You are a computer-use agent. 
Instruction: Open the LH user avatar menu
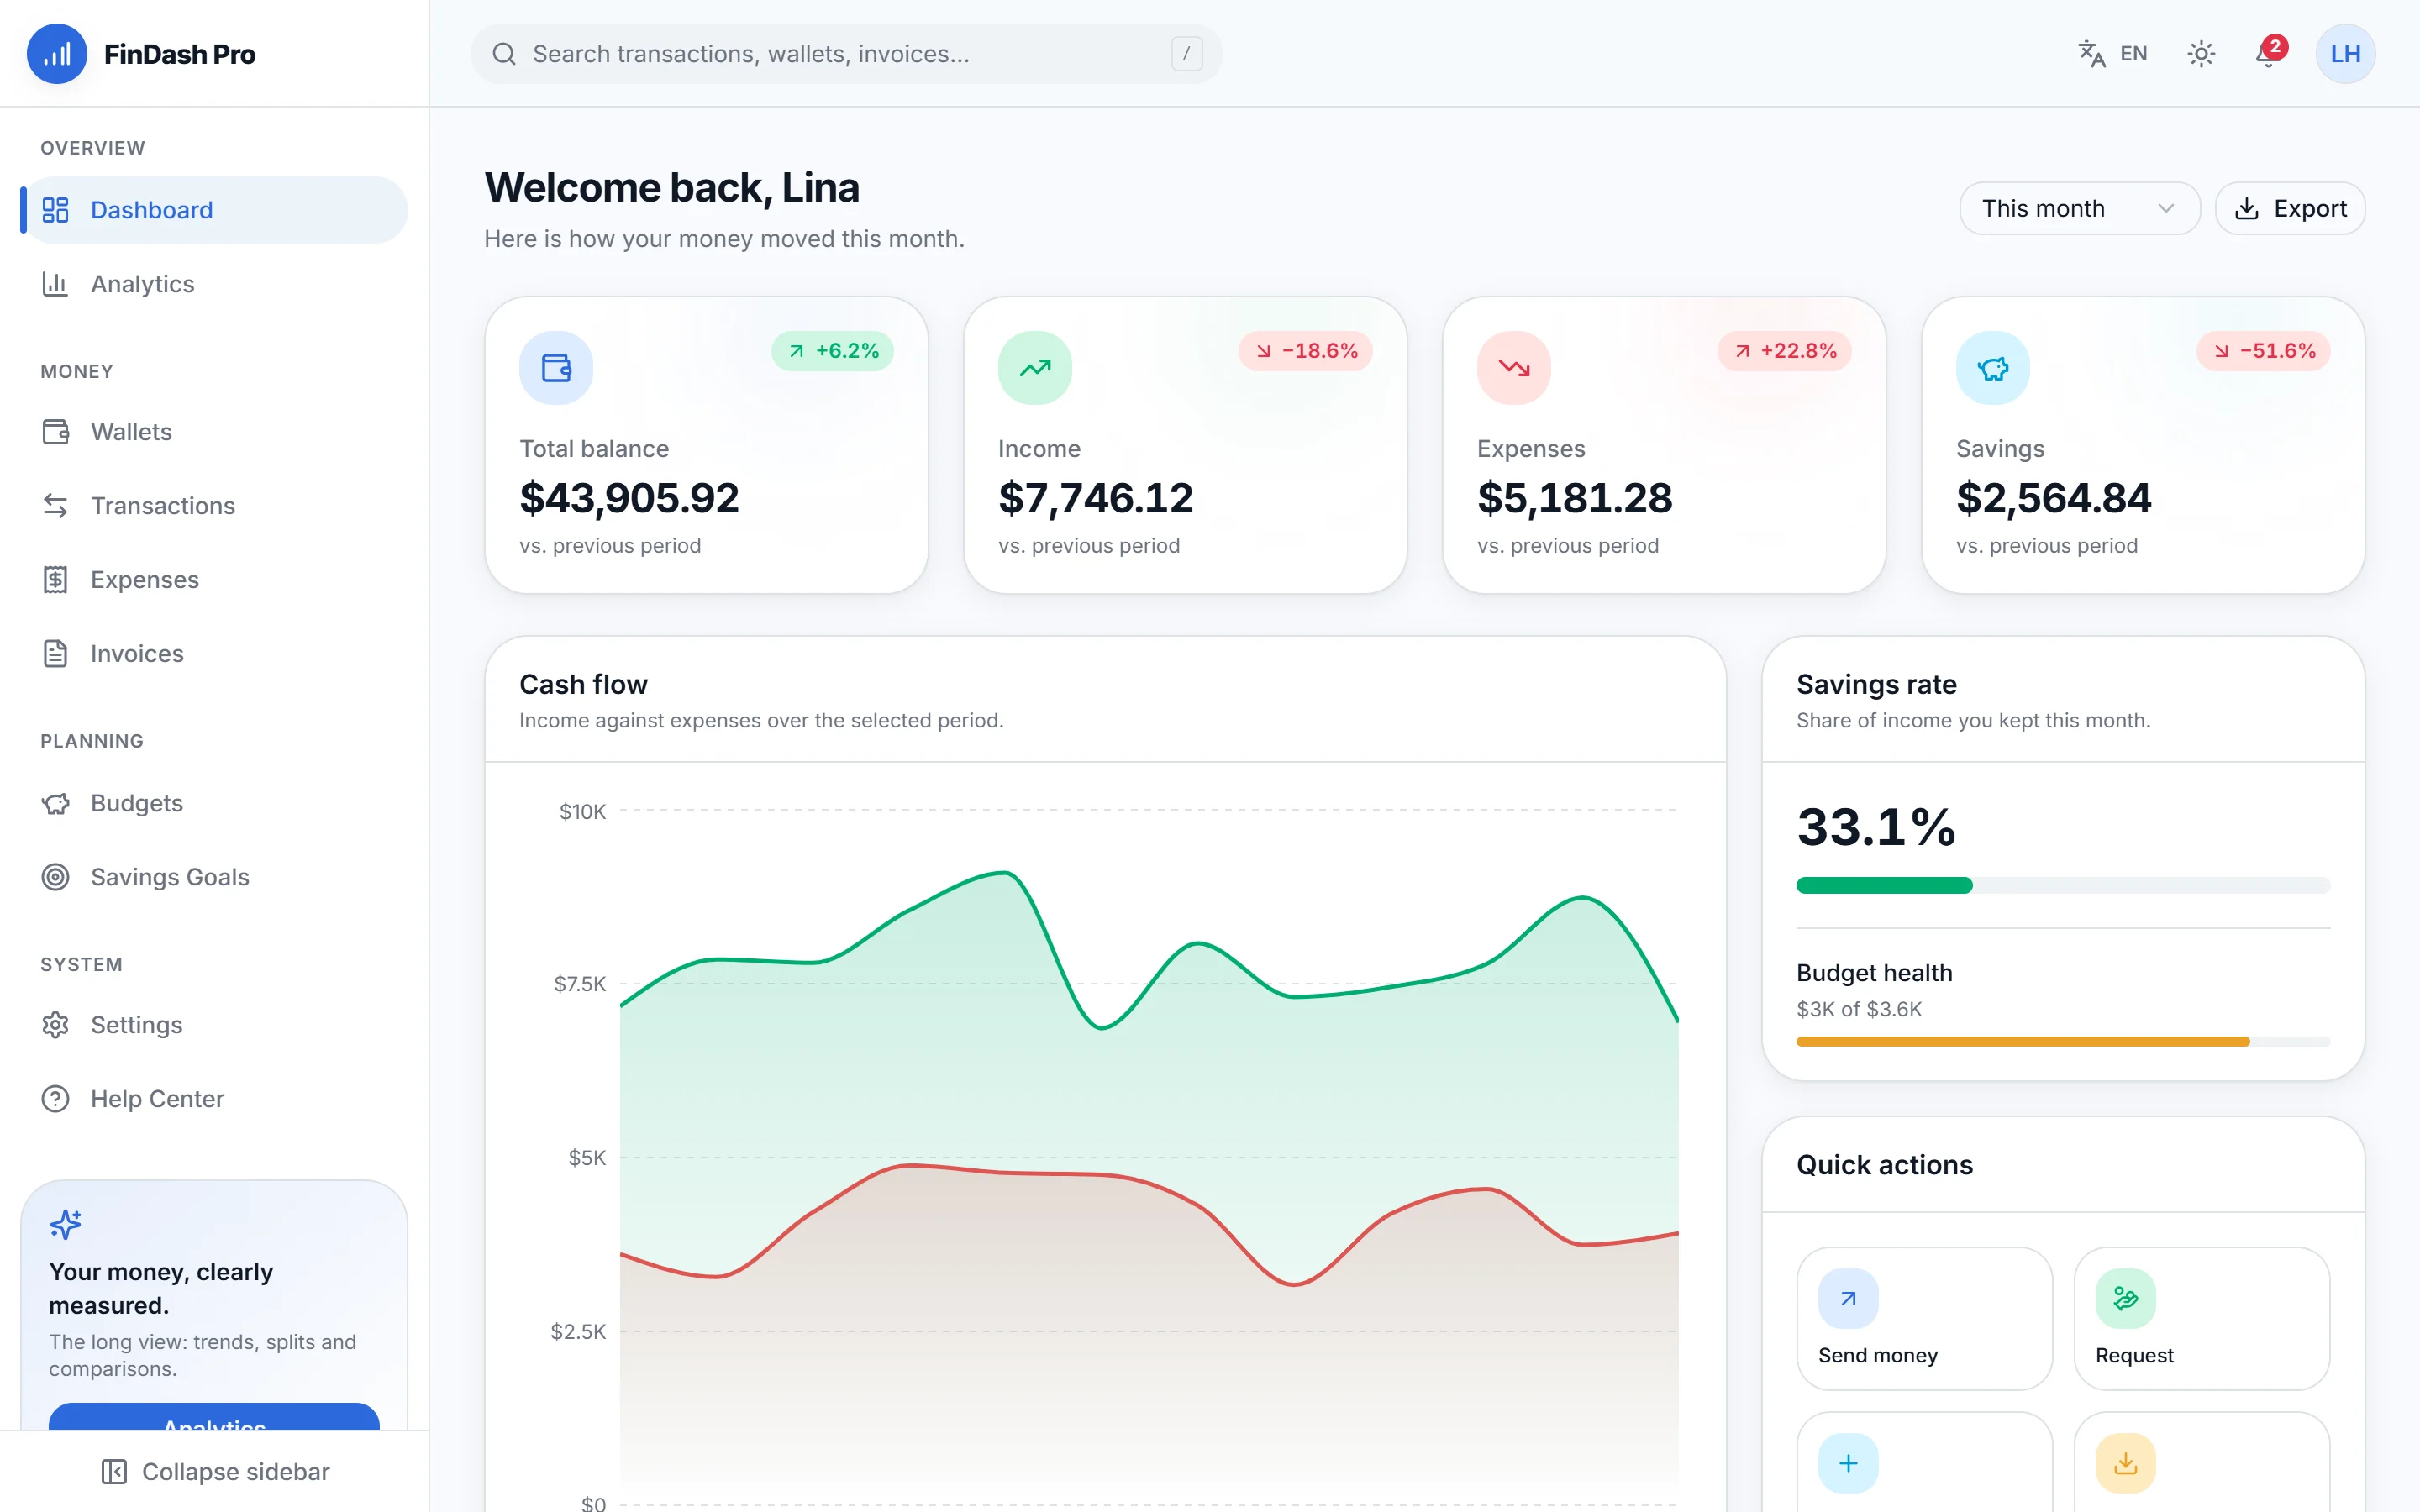[x=2345, y=54]
